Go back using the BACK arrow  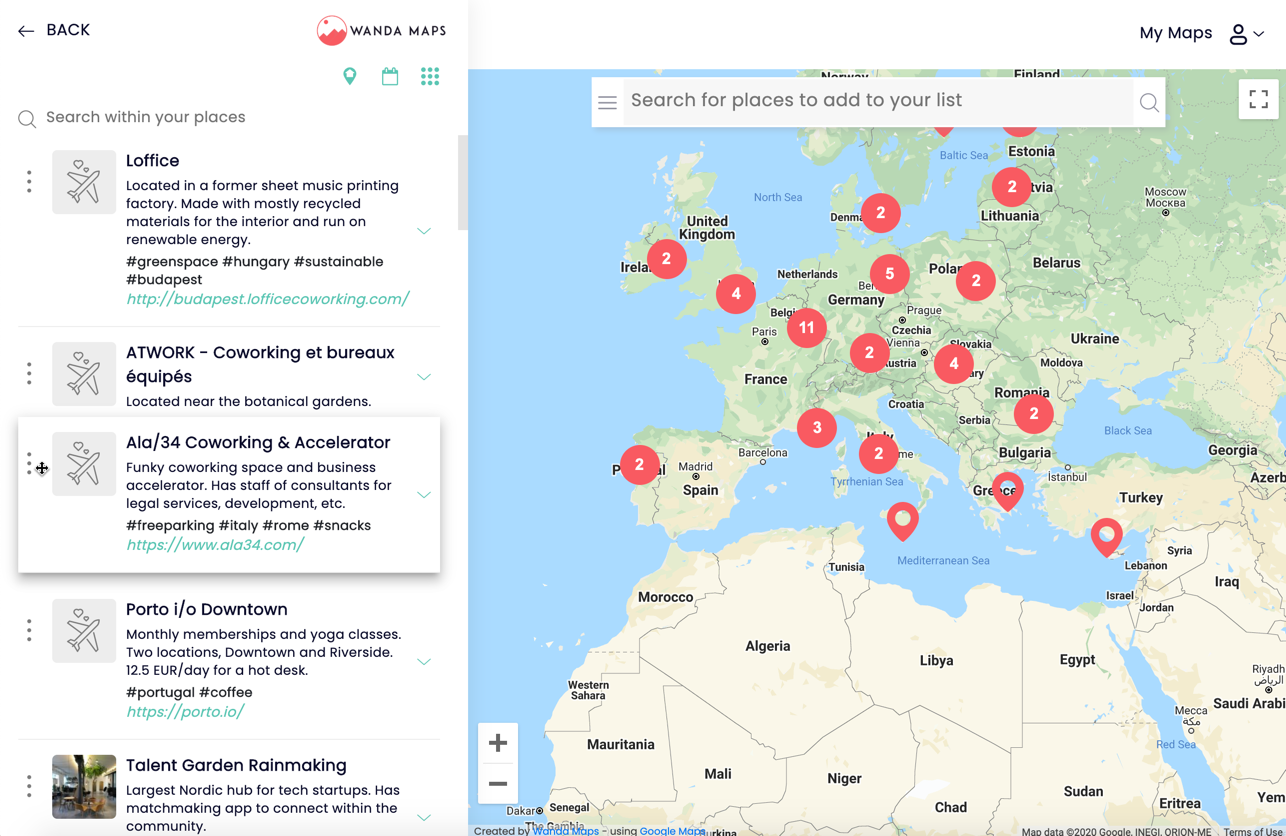(x=54, y=31)
